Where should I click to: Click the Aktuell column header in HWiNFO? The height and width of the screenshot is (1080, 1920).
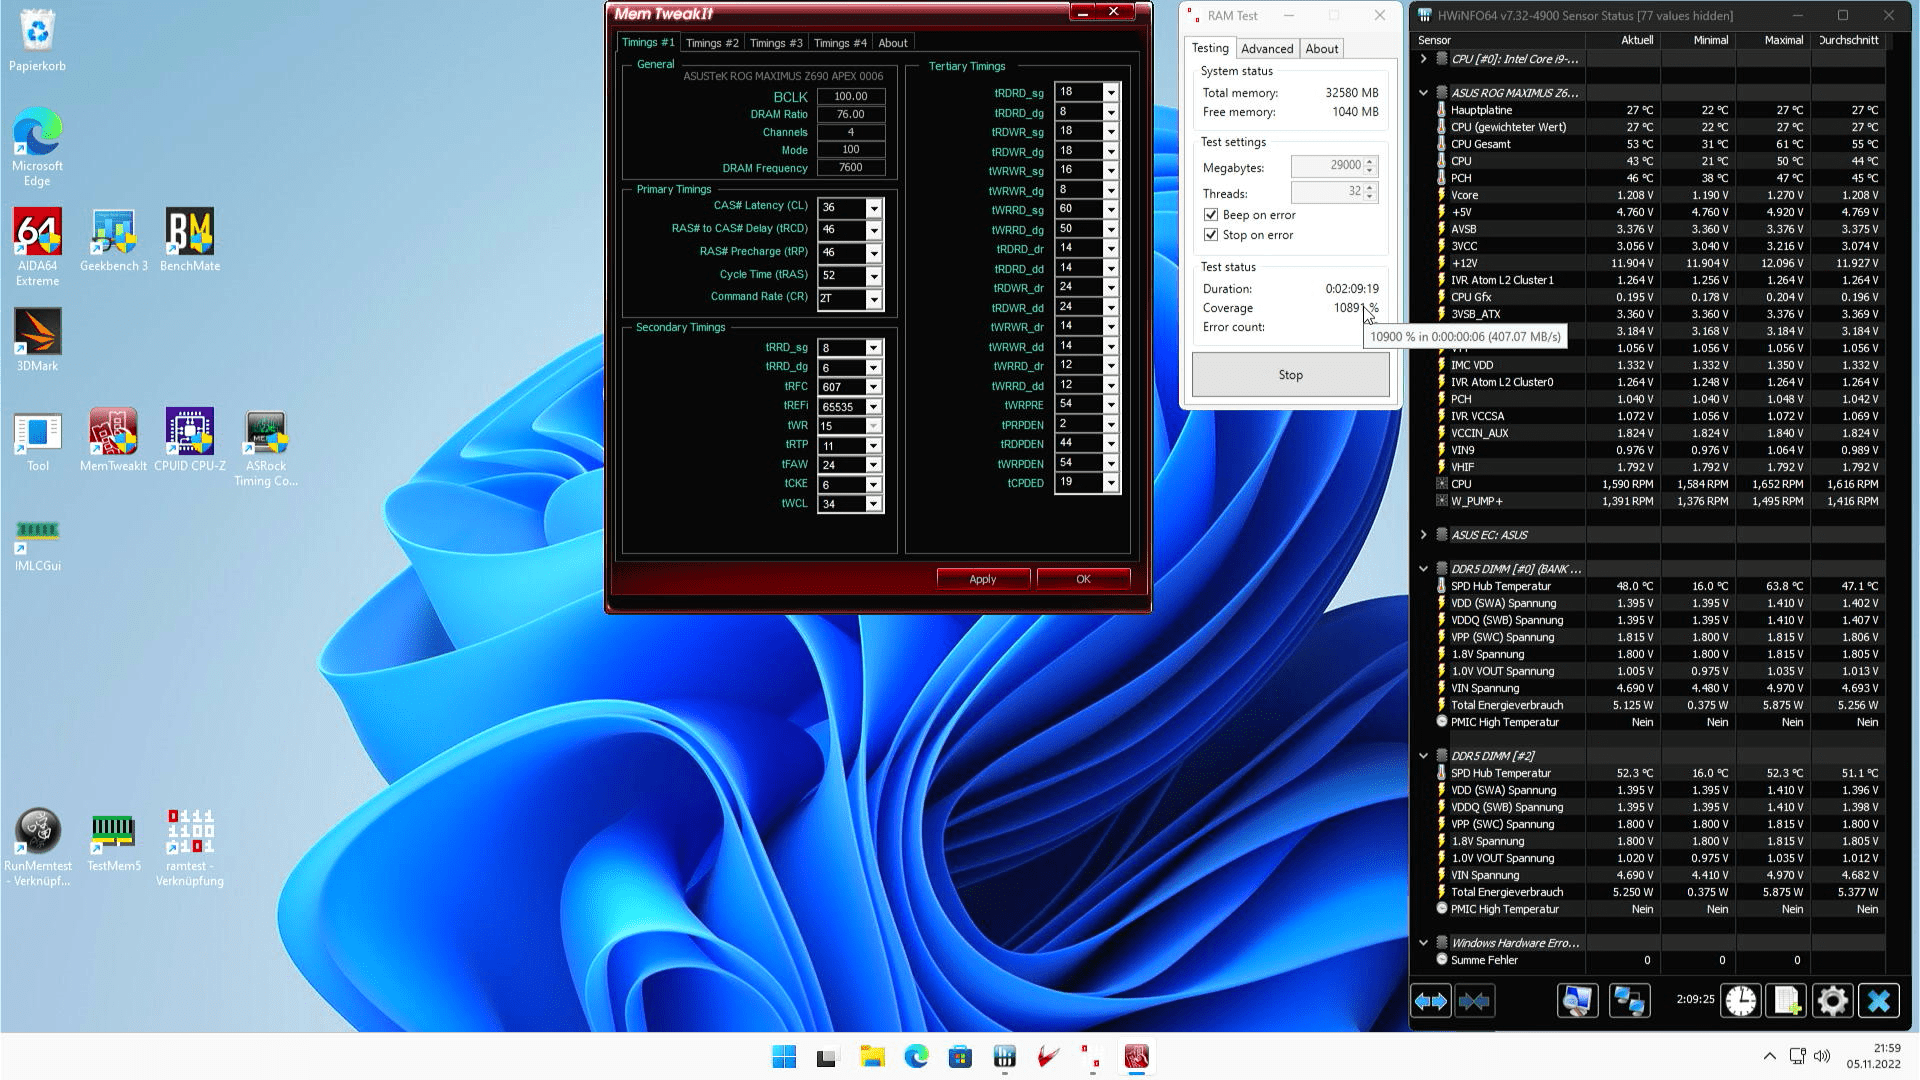[1623, 40]
